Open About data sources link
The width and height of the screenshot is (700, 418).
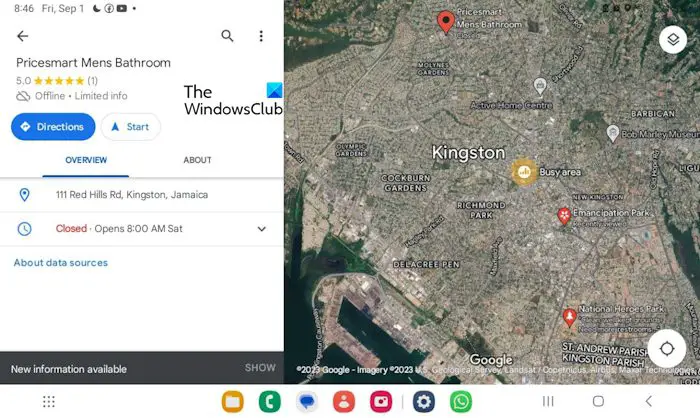tap(61, 263)
